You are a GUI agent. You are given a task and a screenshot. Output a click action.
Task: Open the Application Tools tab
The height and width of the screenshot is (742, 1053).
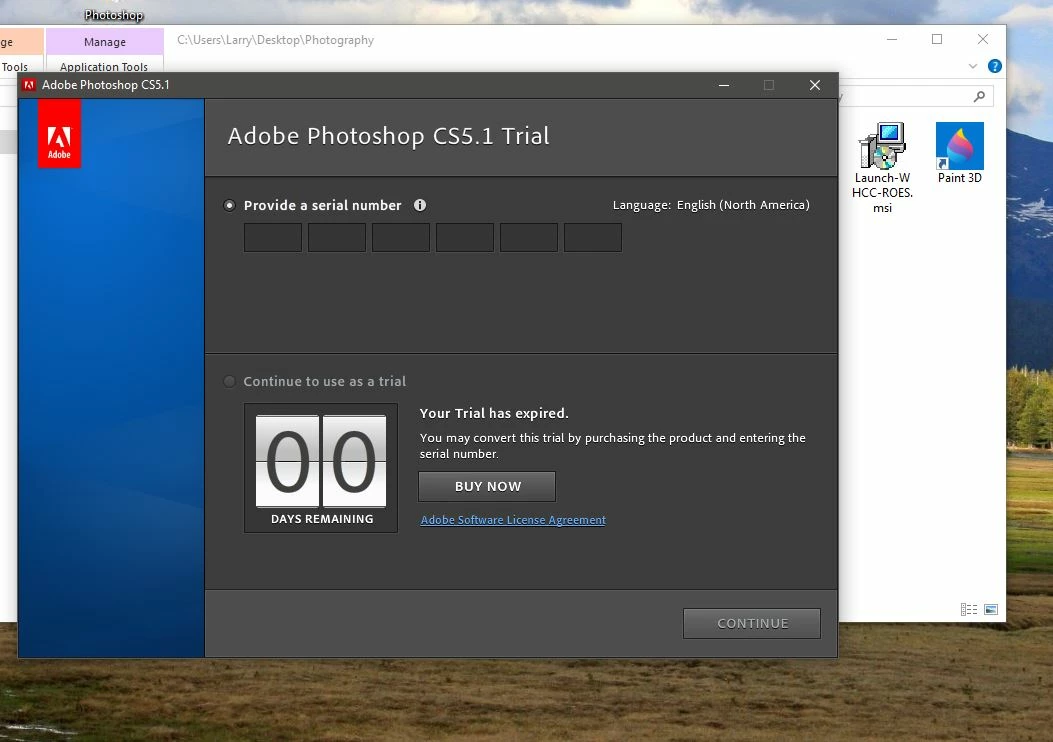pos(104,67)
